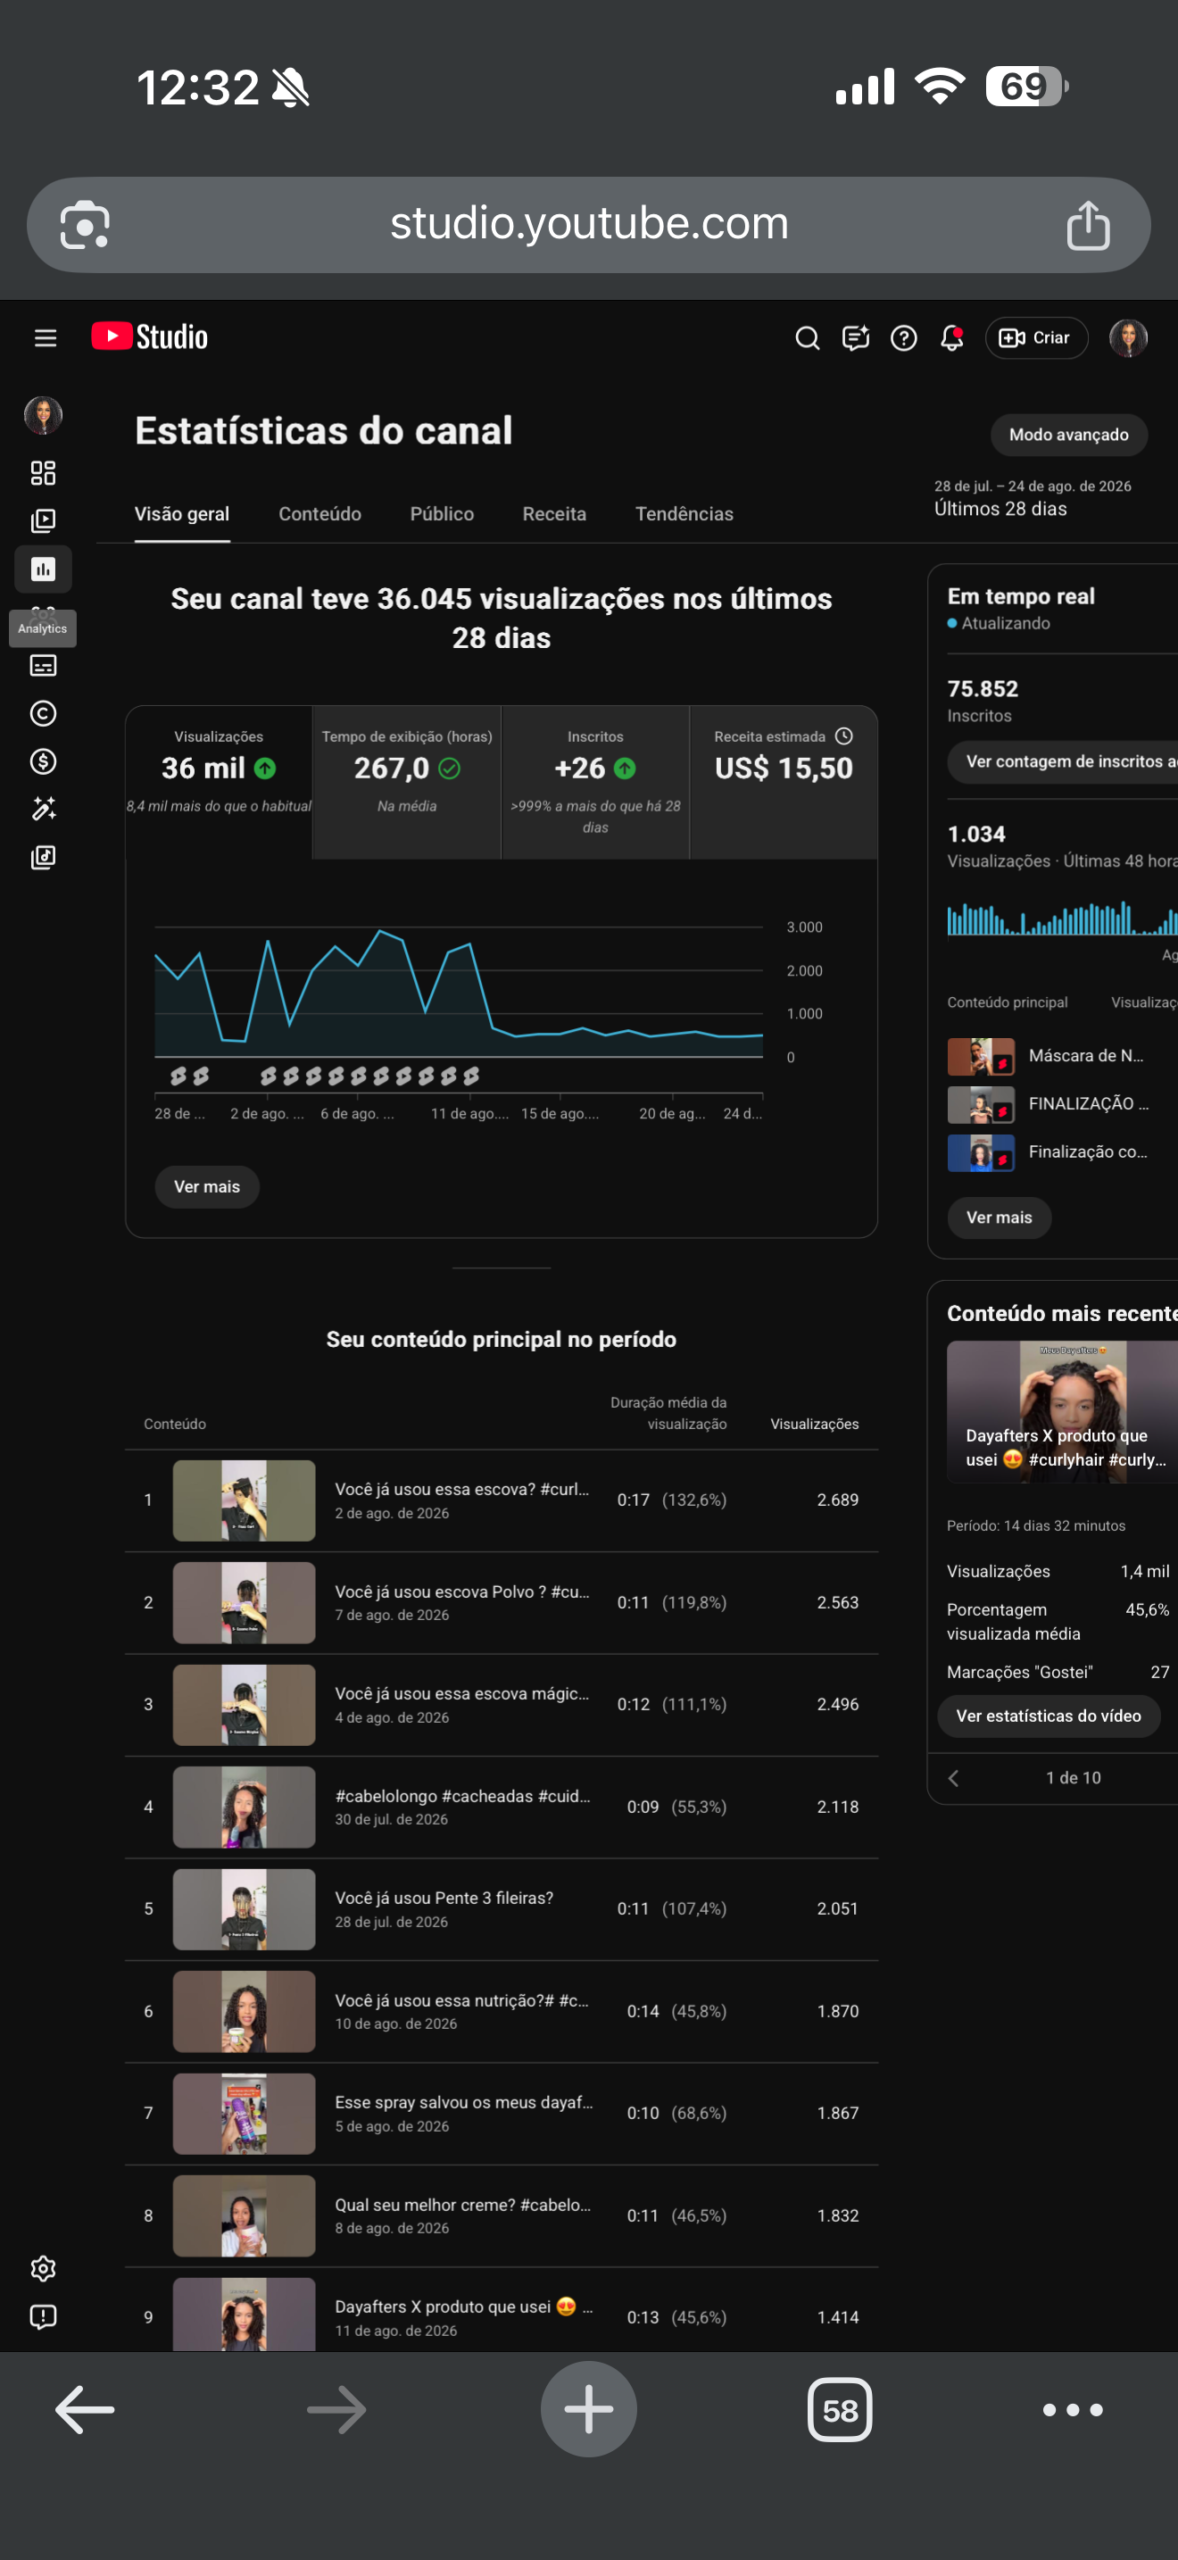This screenshot has width=1178, height=2560.
Task: Click the search magnifier icon in Studio header
Action: [807, 338]
